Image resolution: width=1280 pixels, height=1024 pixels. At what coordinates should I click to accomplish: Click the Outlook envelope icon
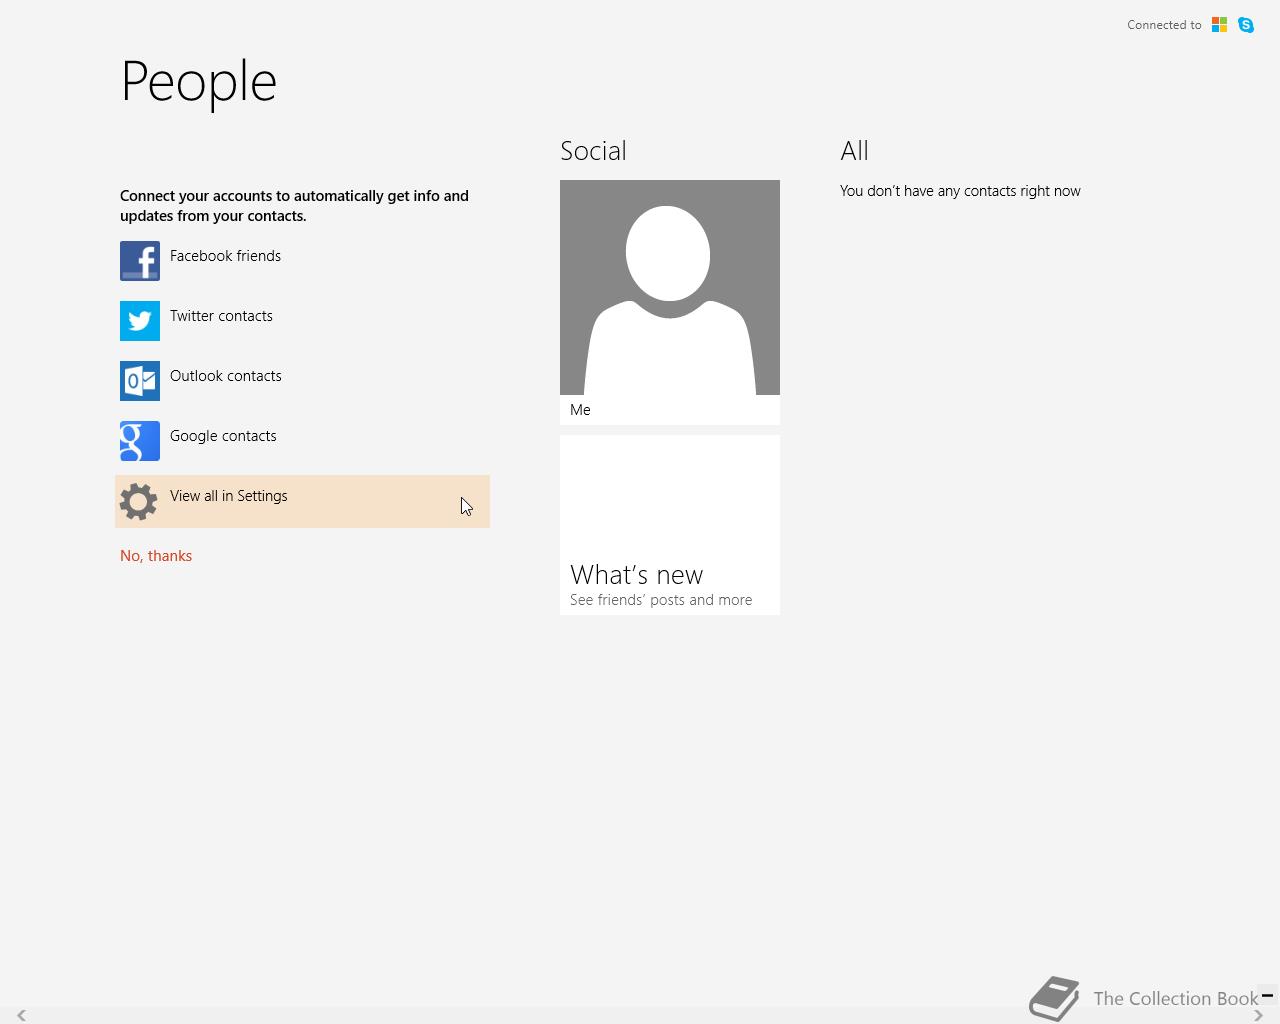point(140,381)
